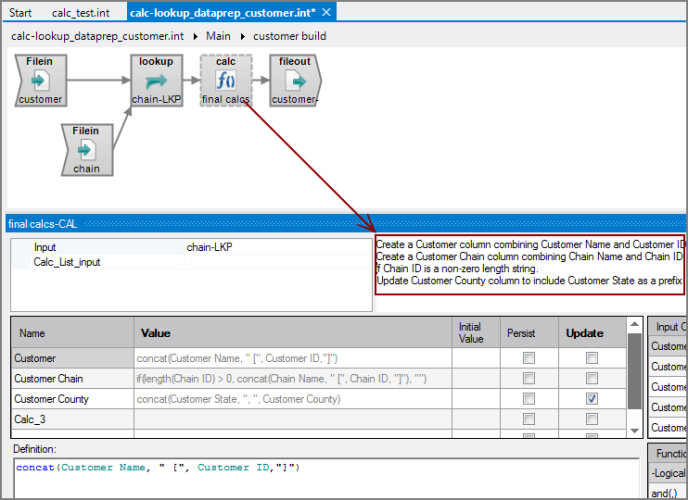Select the Filein customer node icon
Viewport: 688px width, 500px height.
tap(40, 81)
